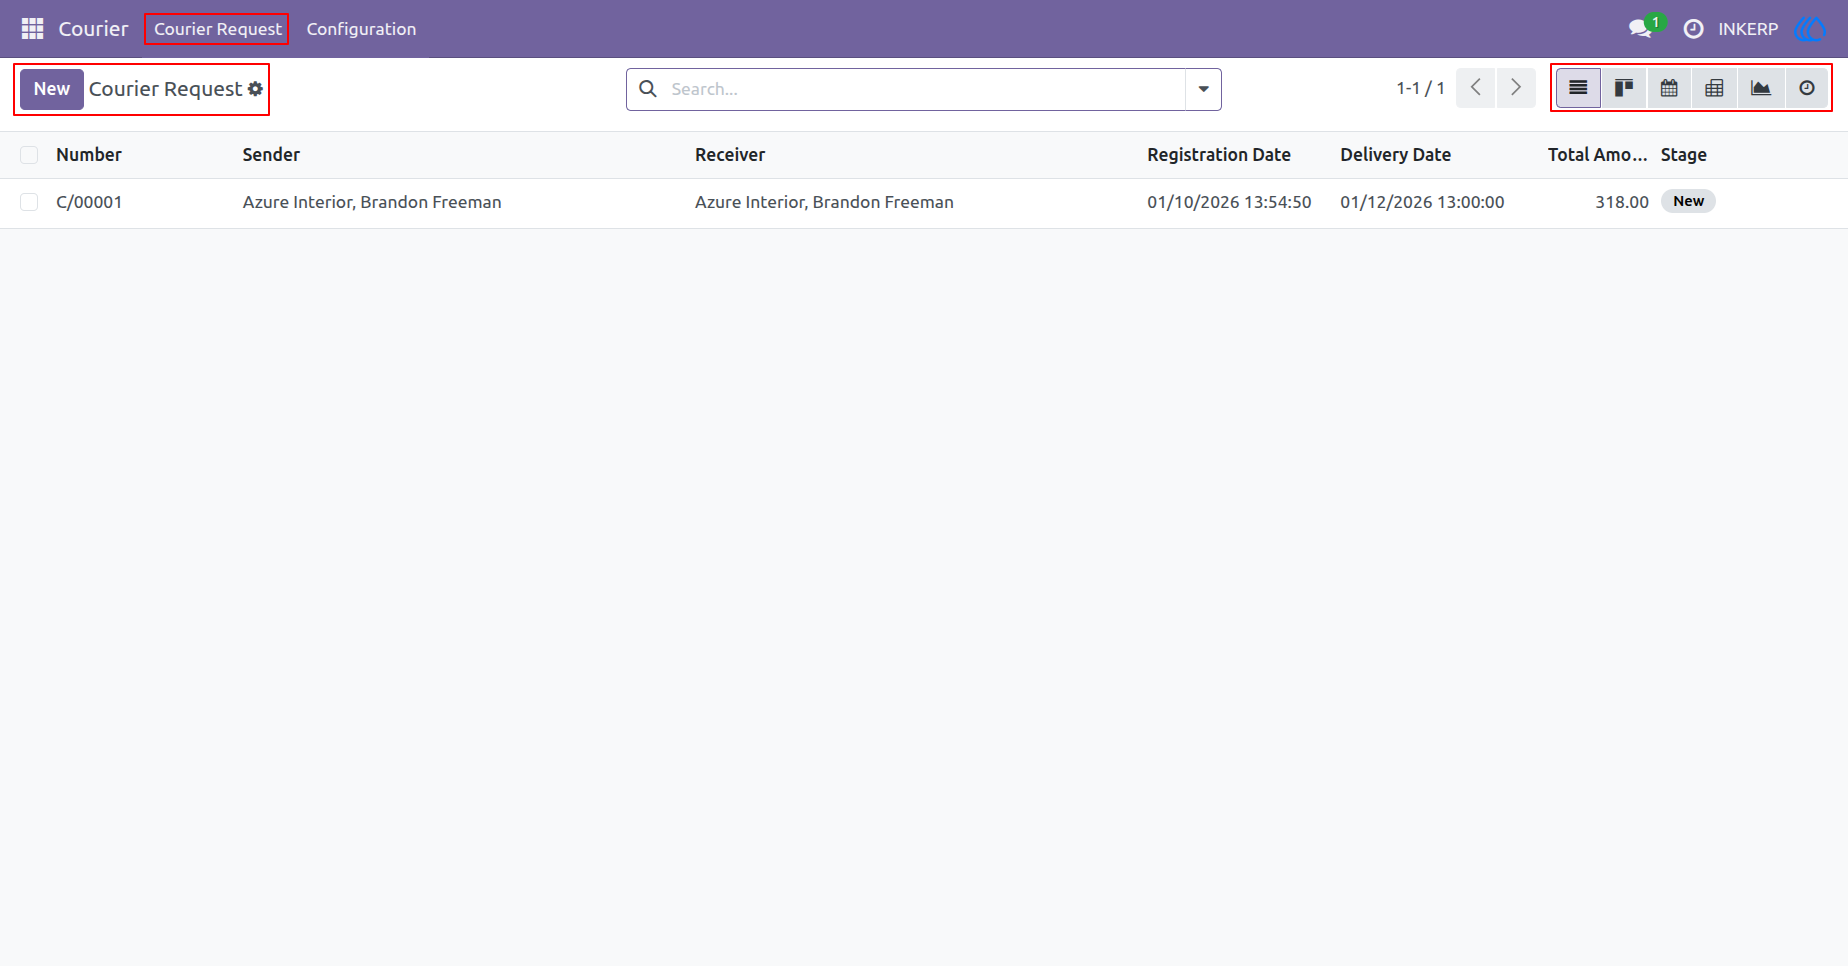Click the INKERP company name
This screenshot has width=1848, height=966.
point(1748,29)
